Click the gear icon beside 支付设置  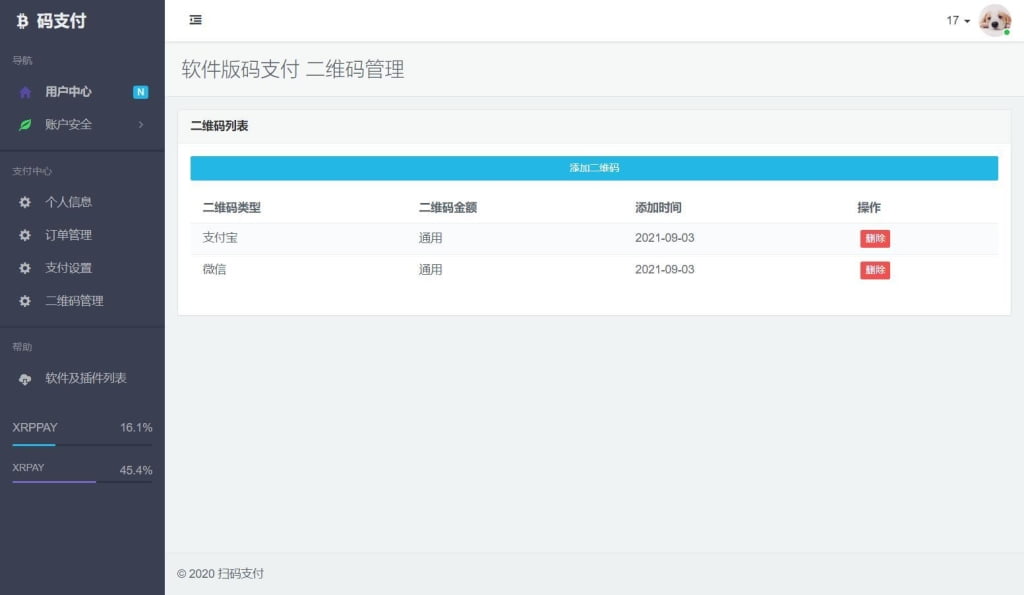pyautogui.click(x=25, y=268)
